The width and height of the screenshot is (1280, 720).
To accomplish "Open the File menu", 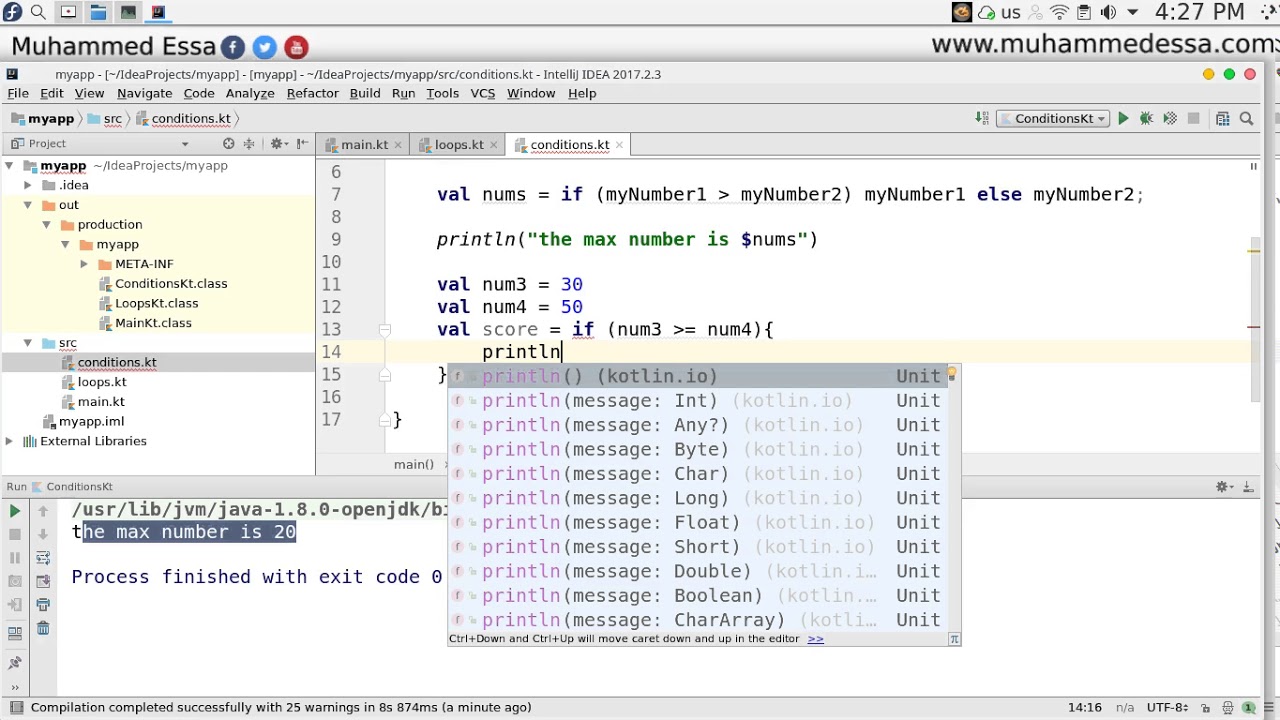I will pos(18,93).
